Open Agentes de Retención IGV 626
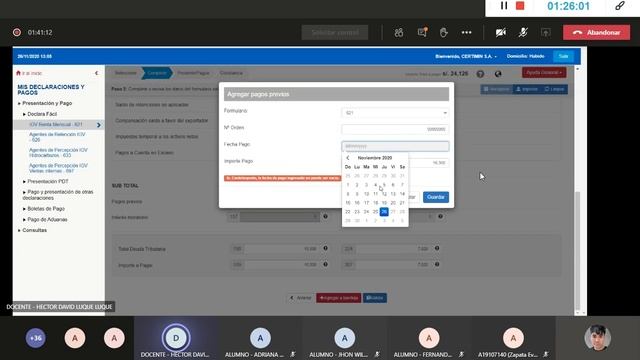 (57, 137)
